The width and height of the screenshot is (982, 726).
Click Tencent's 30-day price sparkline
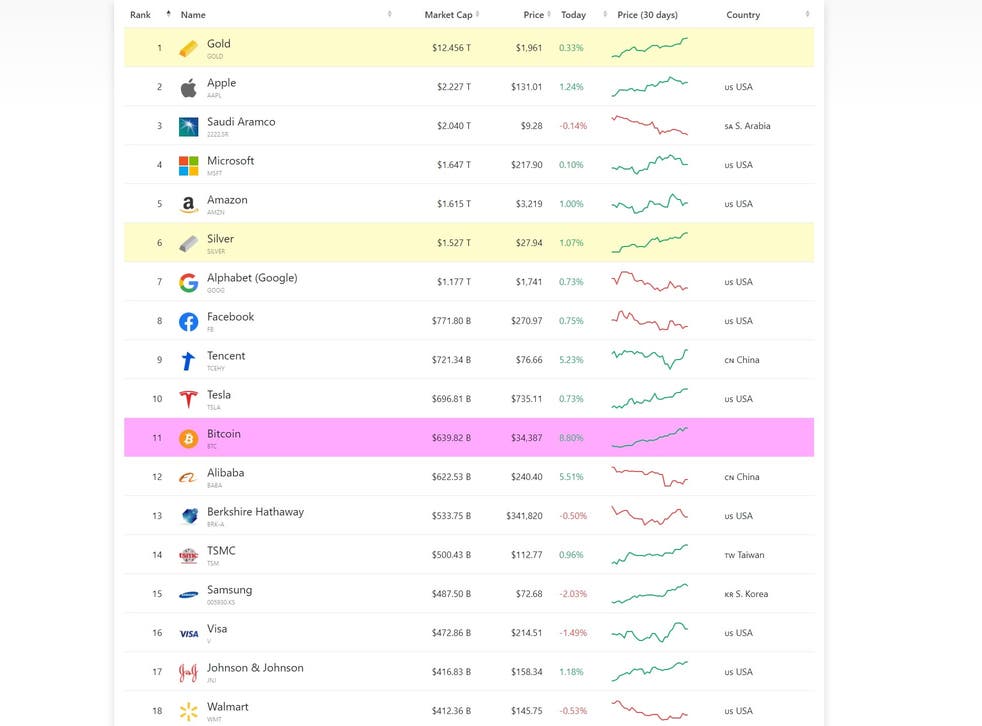649,359
